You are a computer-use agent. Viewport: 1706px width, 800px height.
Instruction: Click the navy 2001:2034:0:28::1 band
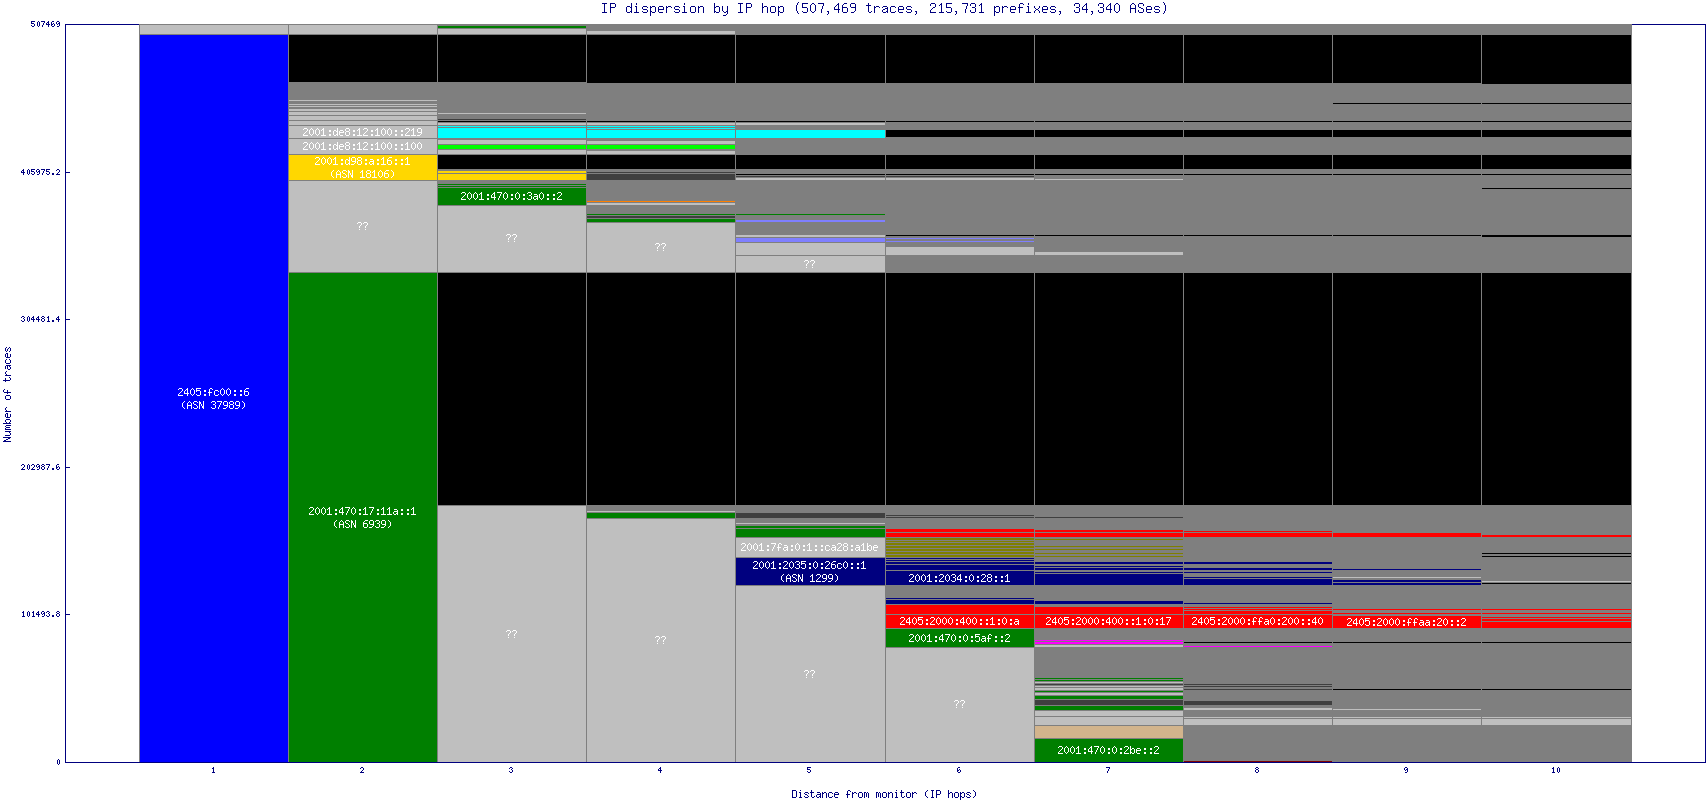coord(959,578)
